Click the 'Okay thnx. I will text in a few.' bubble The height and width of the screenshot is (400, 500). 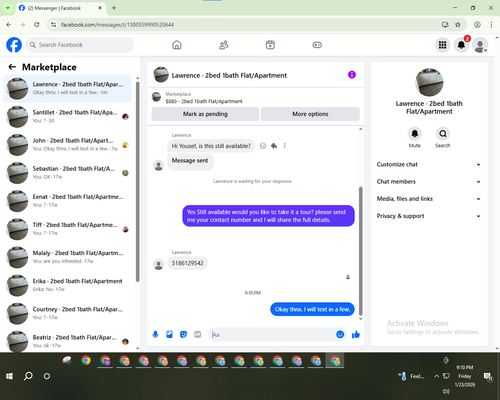312,309
